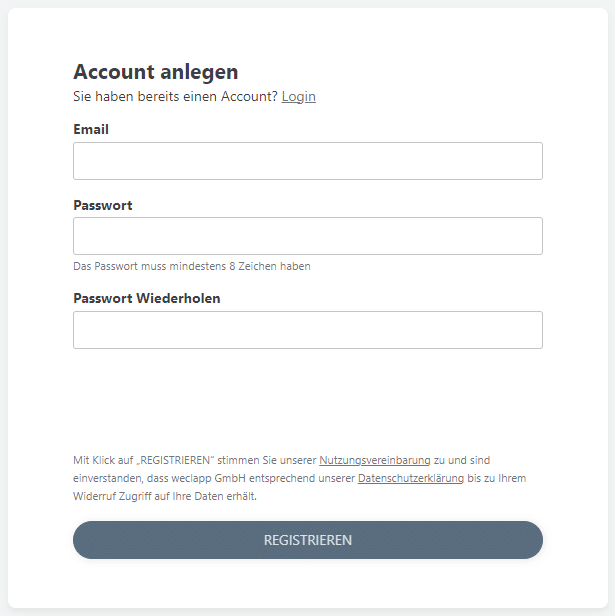615x616 pixels.
Task: Click the password hint about 8 Zeichen
Action: [x=192, y=266]
